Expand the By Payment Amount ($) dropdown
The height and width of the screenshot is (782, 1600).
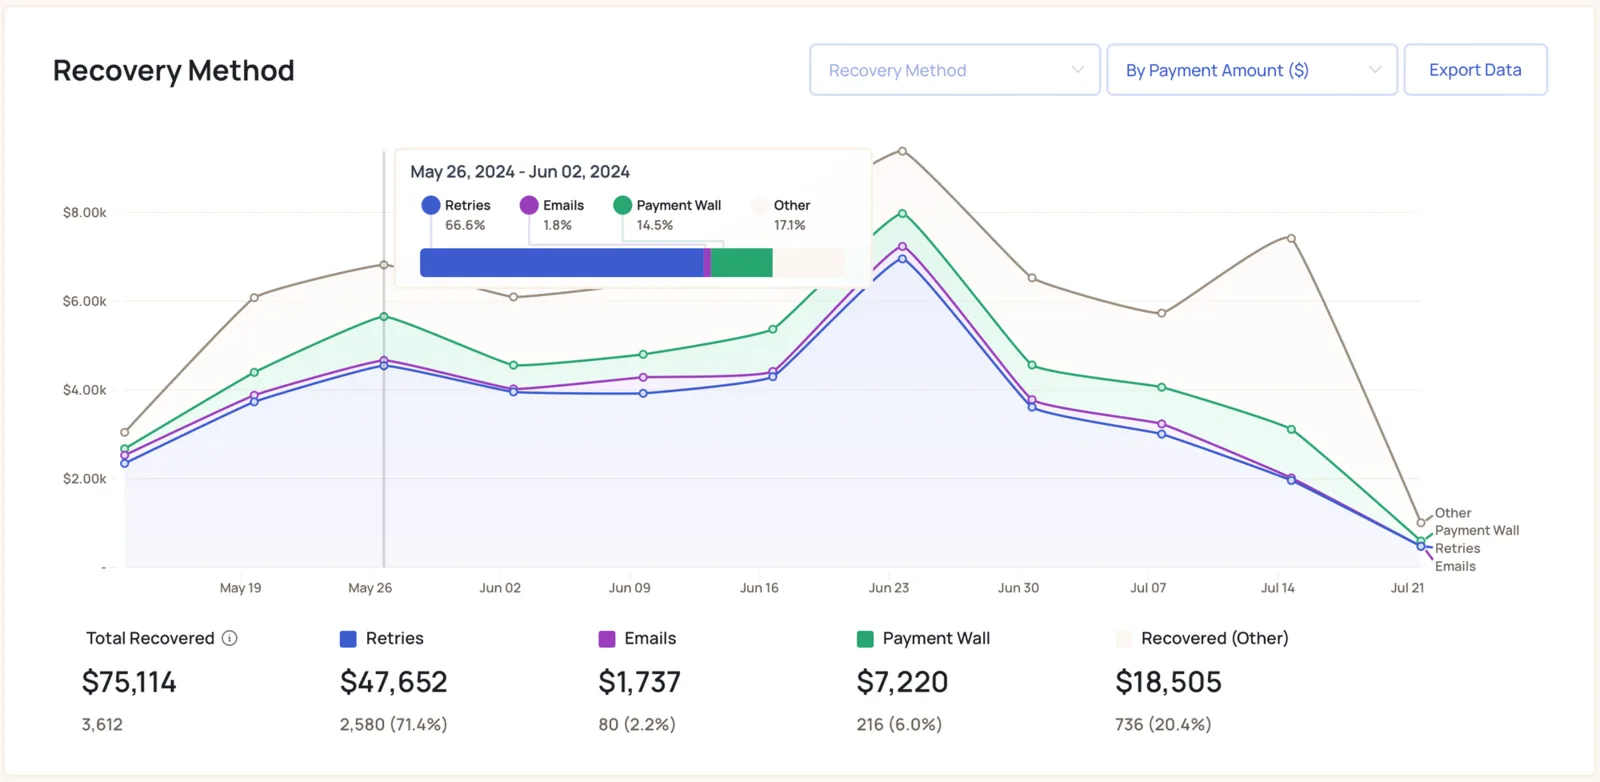click(1252, 70)
